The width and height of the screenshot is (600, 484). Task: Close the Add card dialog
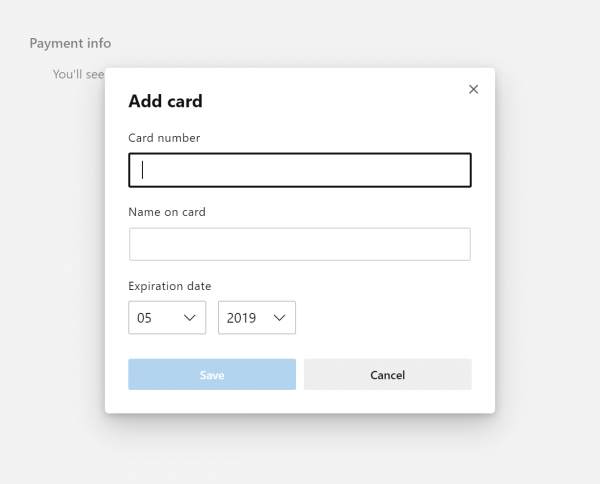(x=473, y=89)
